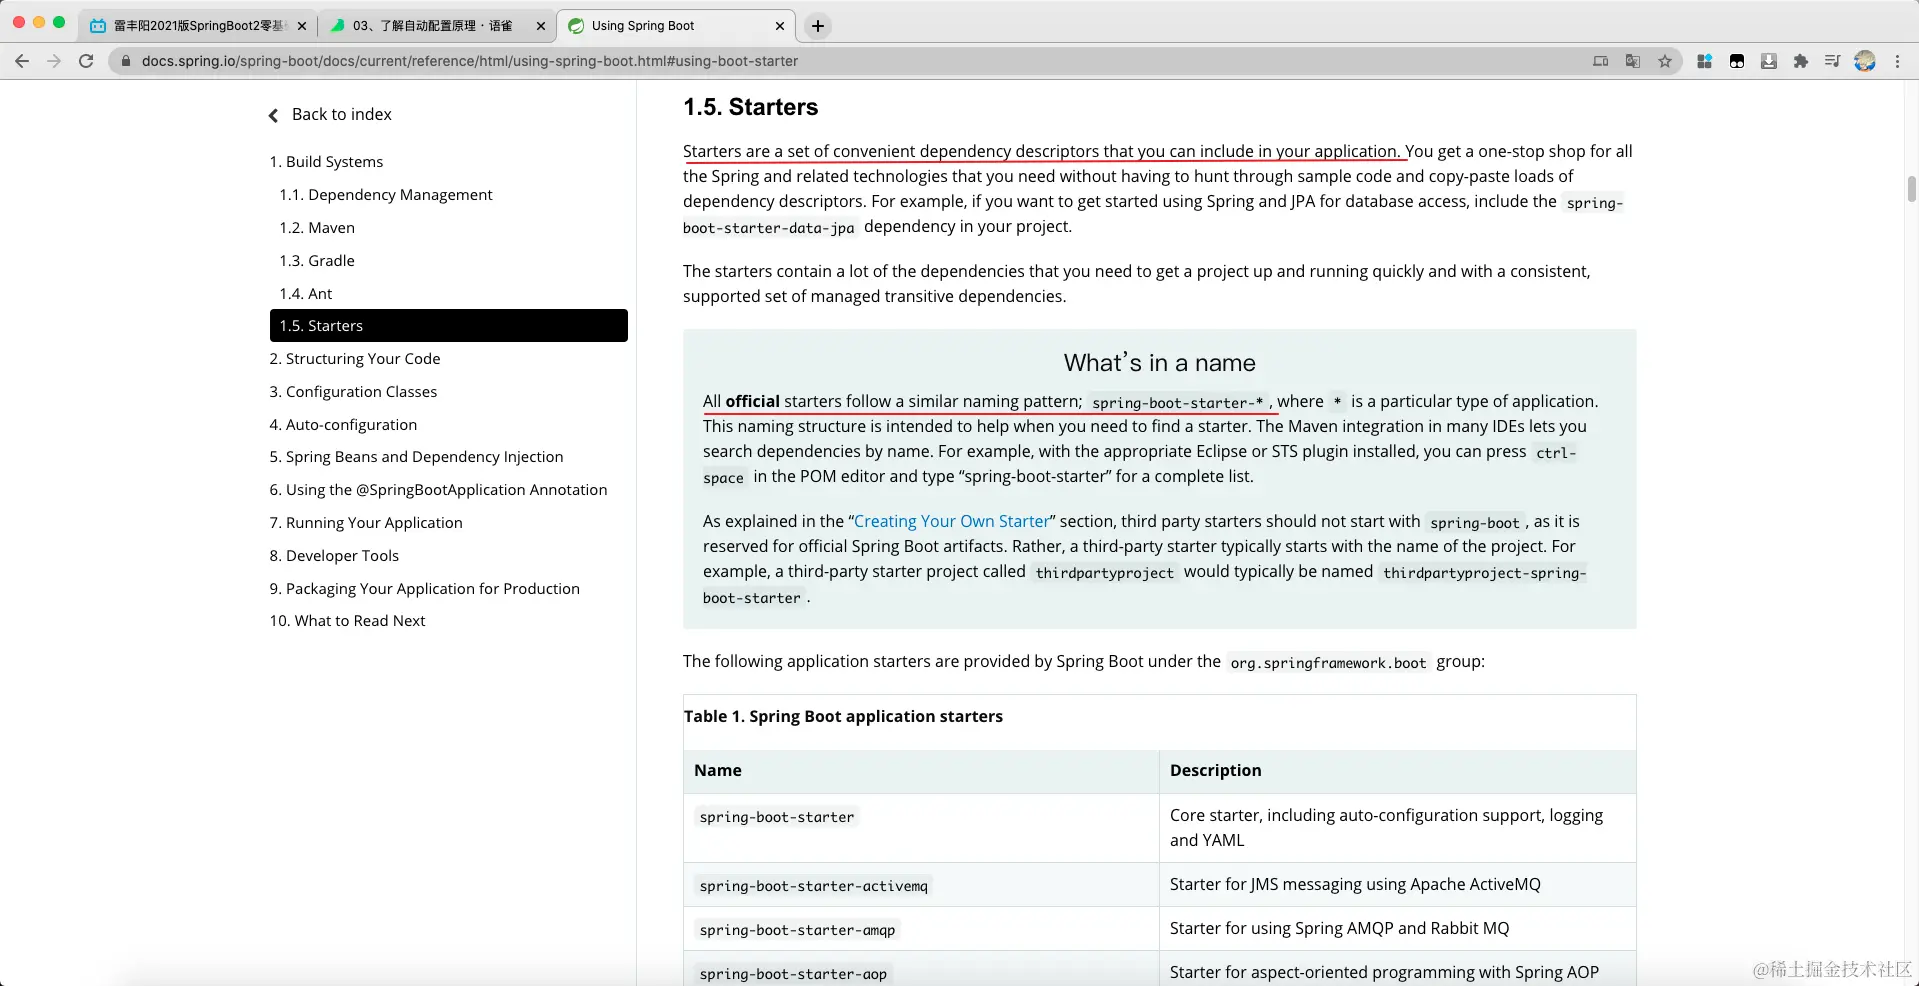Translate this page with Google Translate icon

click(1633, 61)
